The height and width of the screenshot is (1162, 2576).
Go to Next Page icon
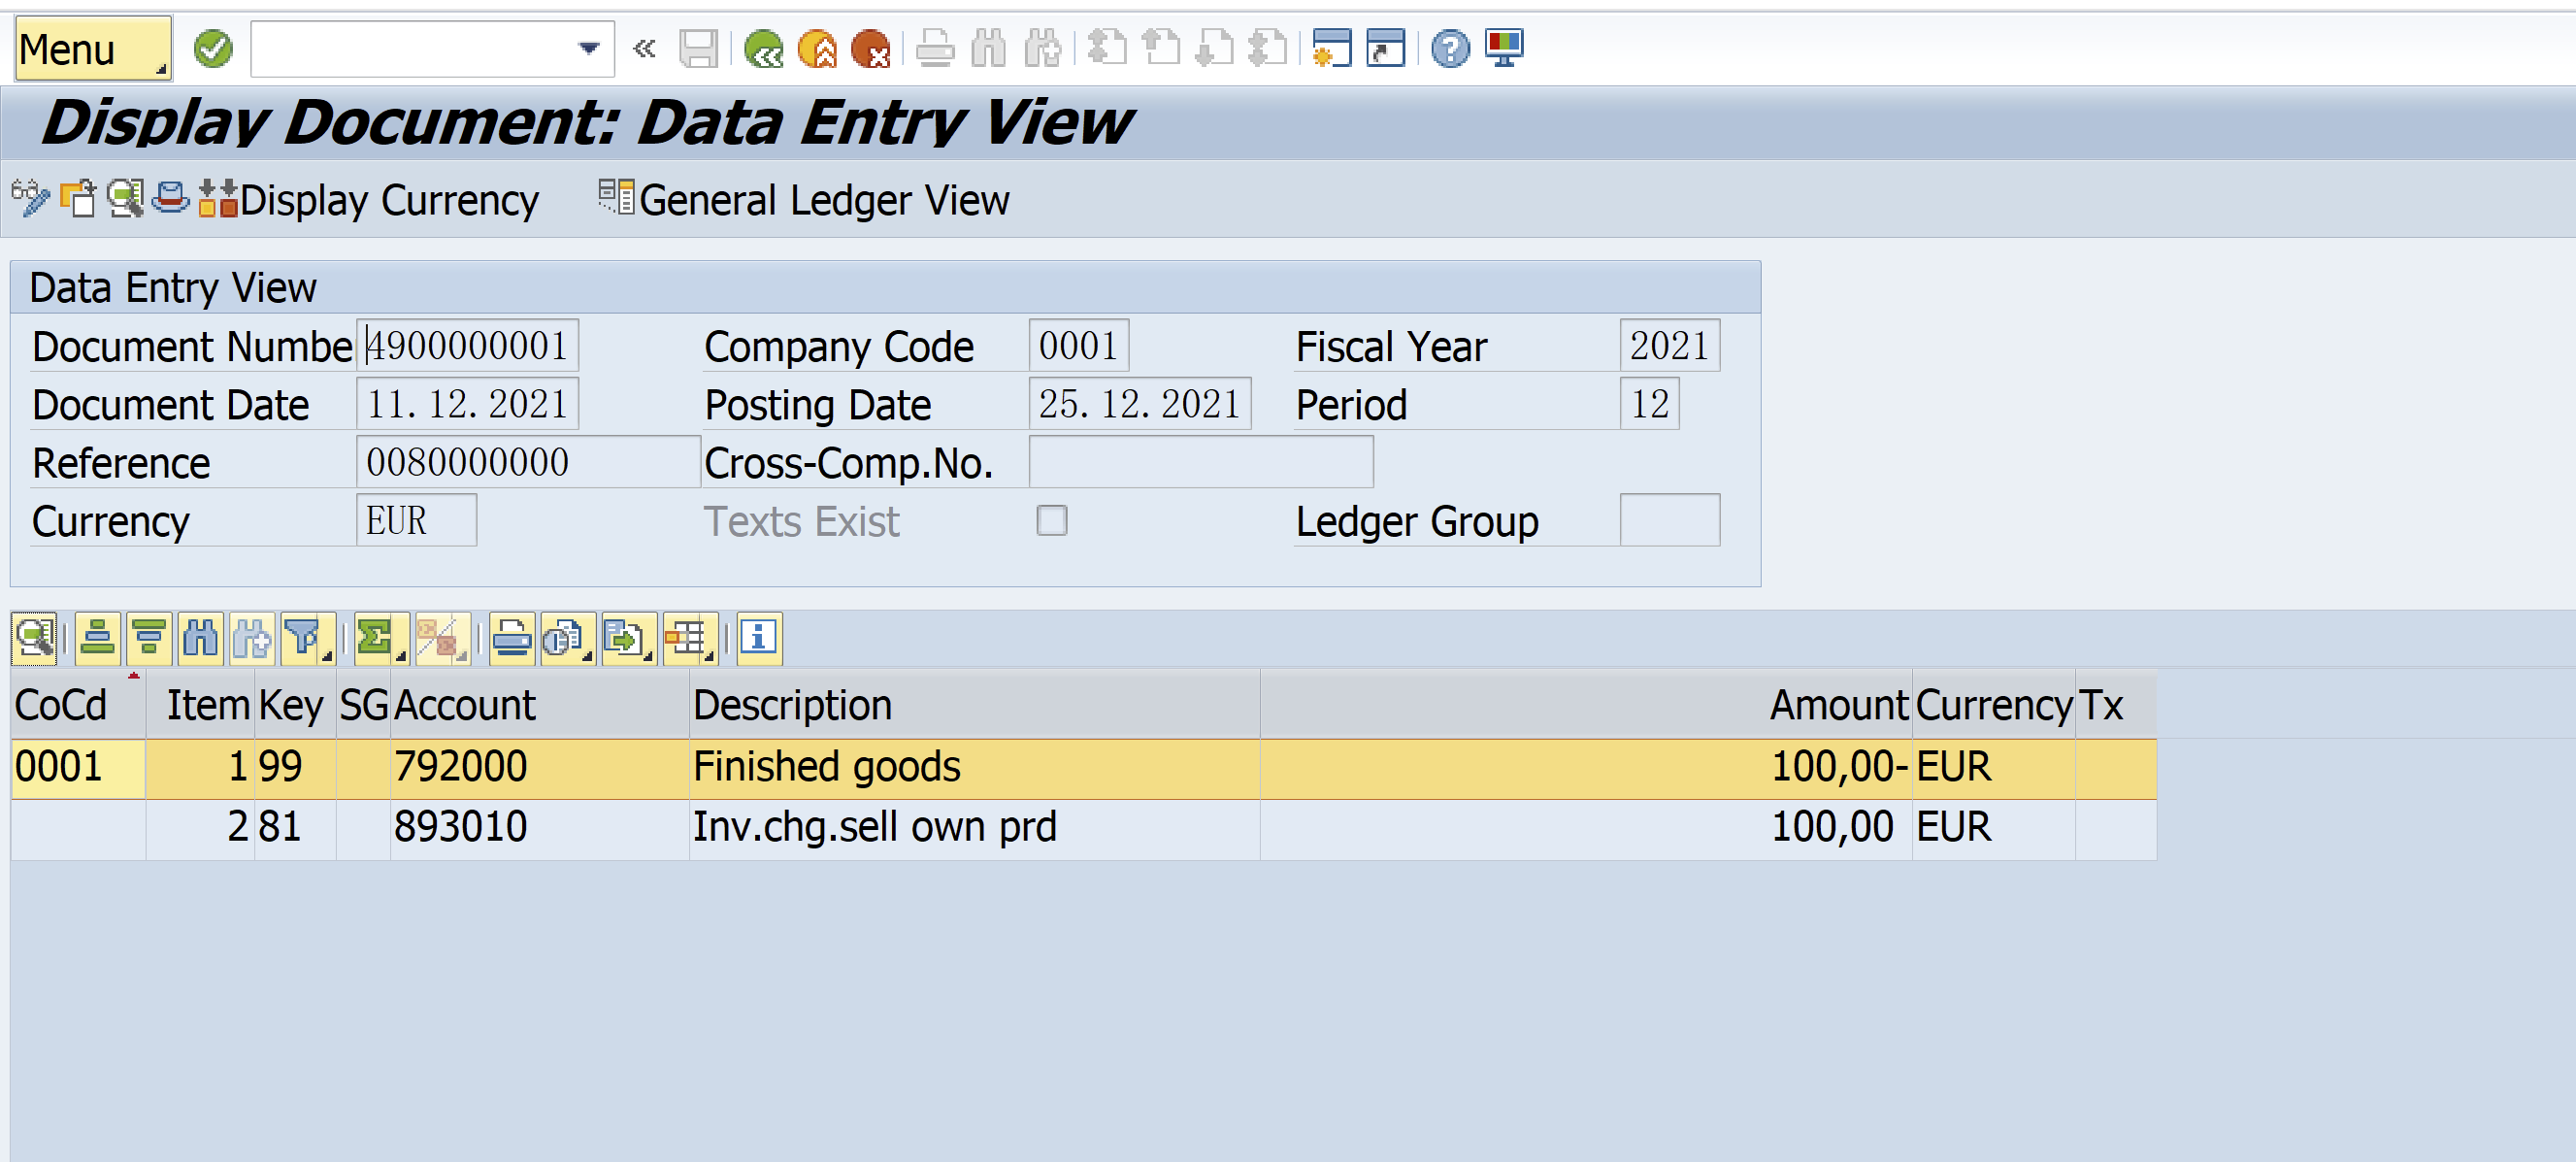coord(1215,48)
